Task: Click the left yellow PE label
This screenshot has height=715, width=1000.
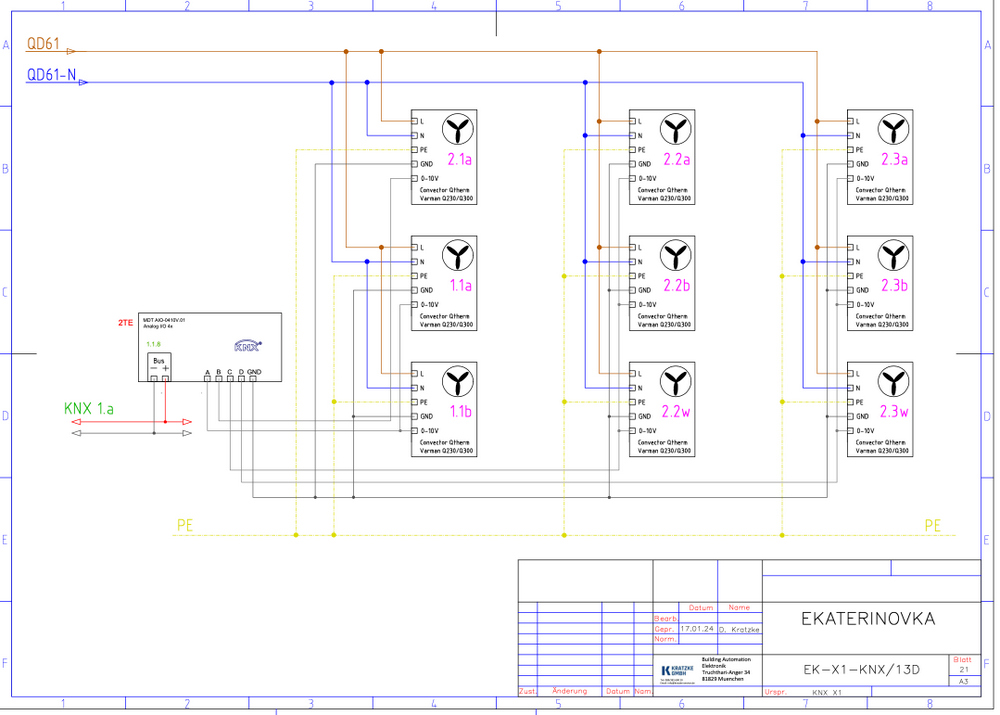Action: [x=186, y=525]
